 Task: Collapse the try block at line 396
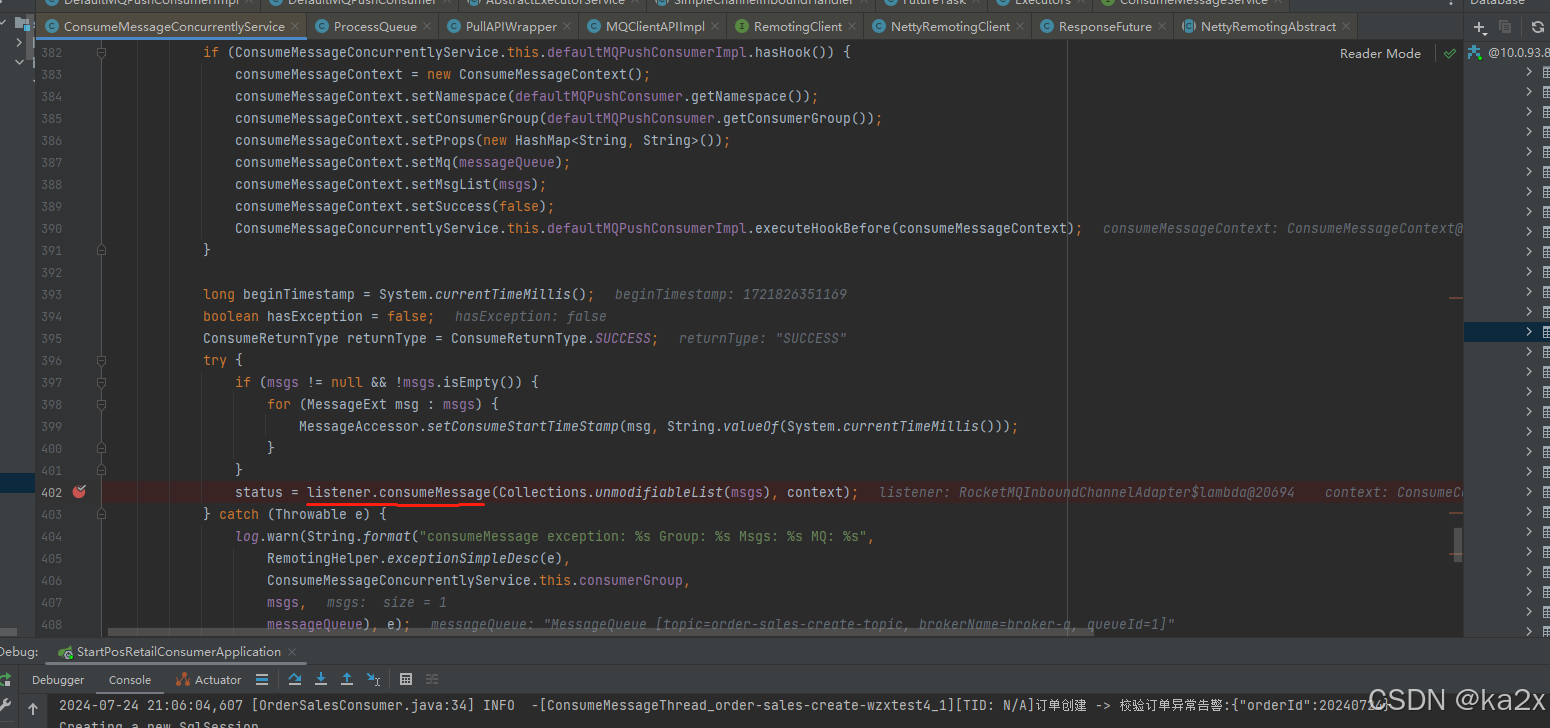101,360
